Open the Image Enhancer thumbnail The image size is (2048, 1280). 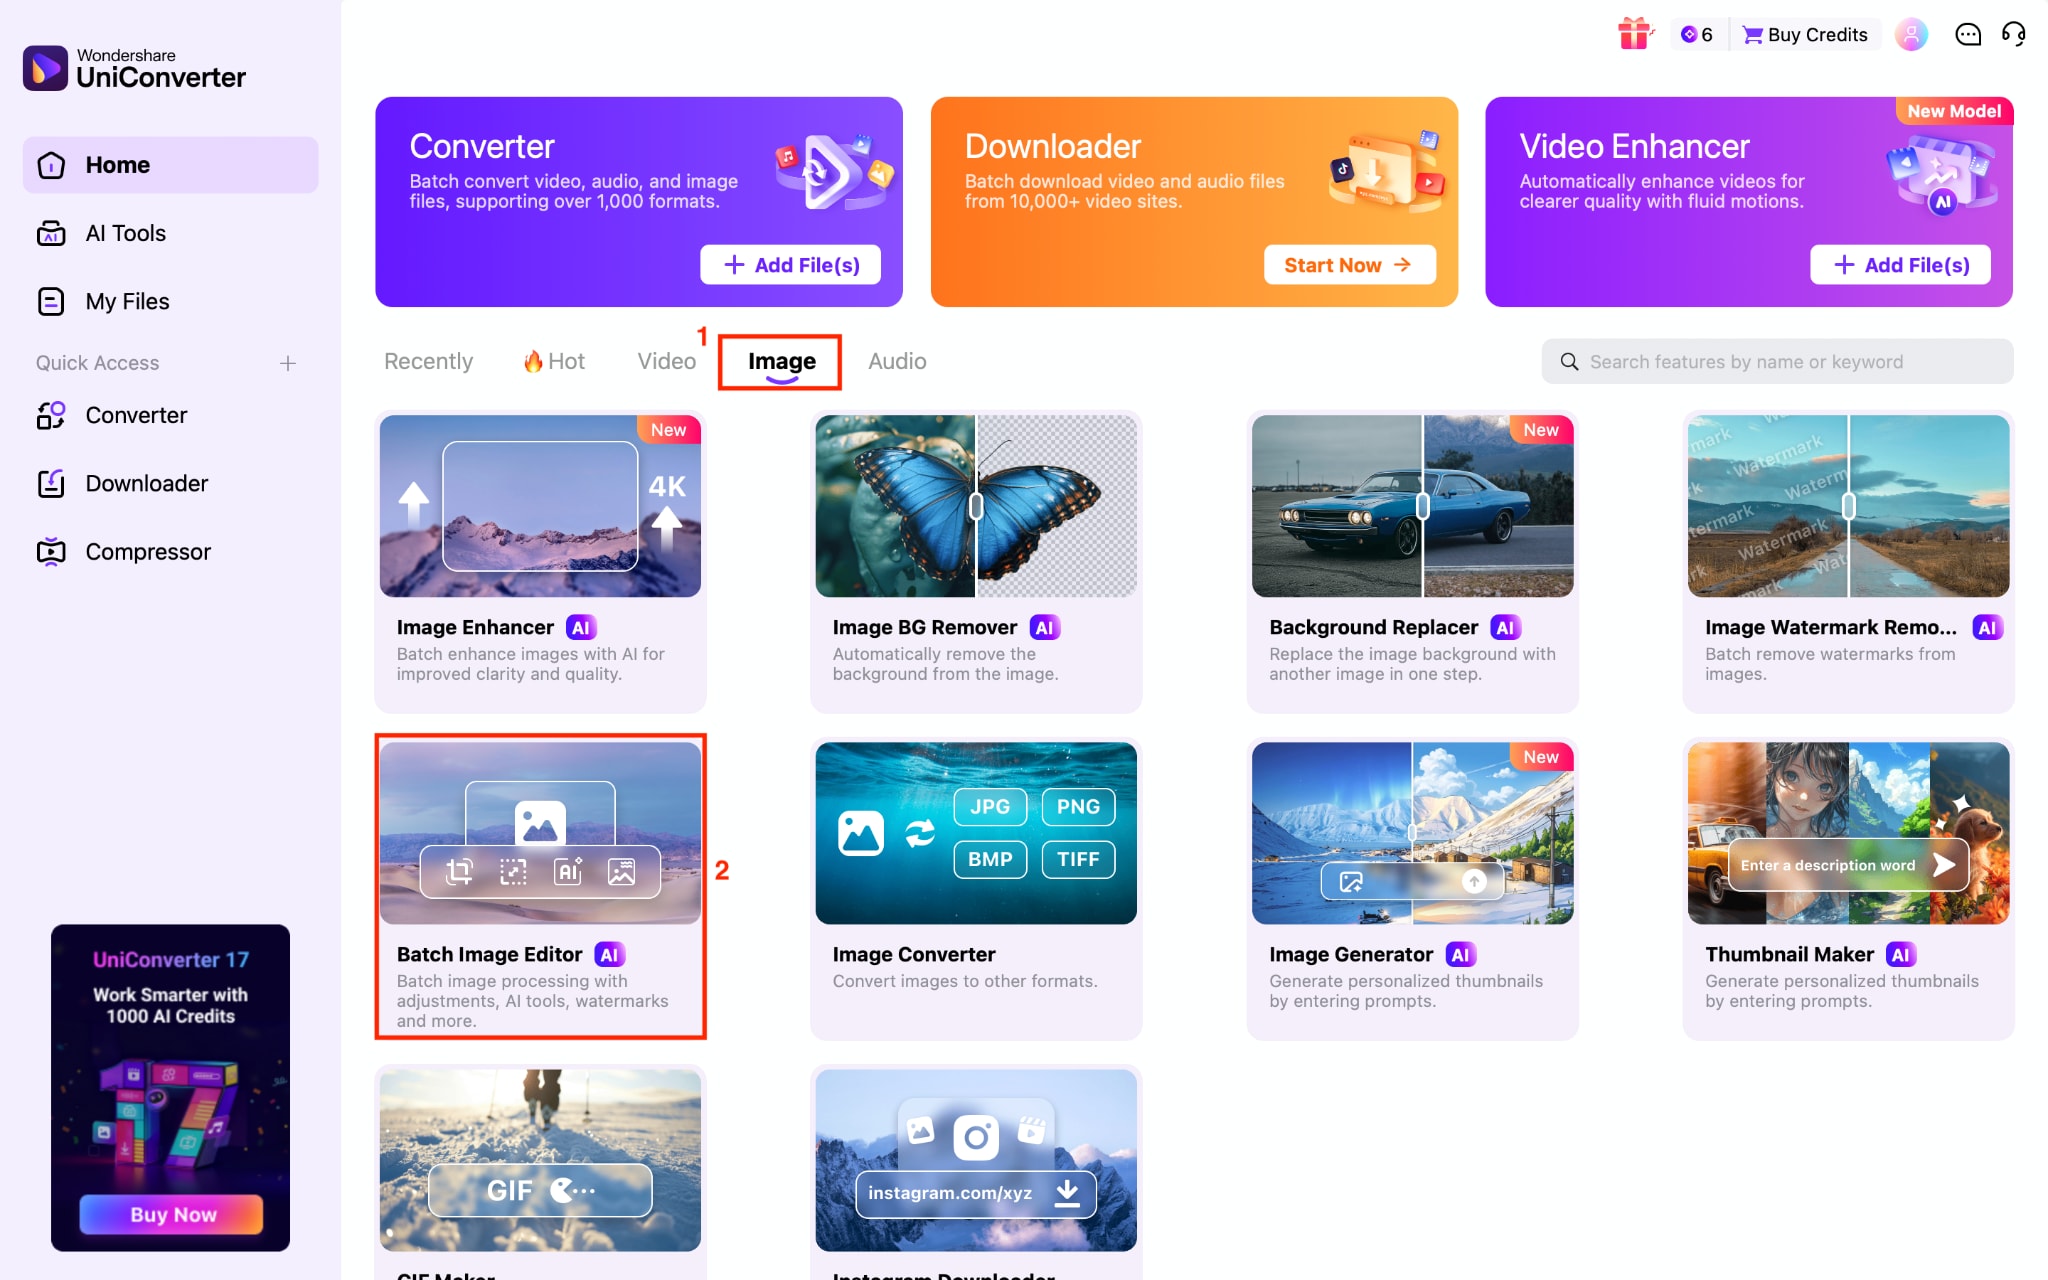pyautogui.click(x=540, y=506)
